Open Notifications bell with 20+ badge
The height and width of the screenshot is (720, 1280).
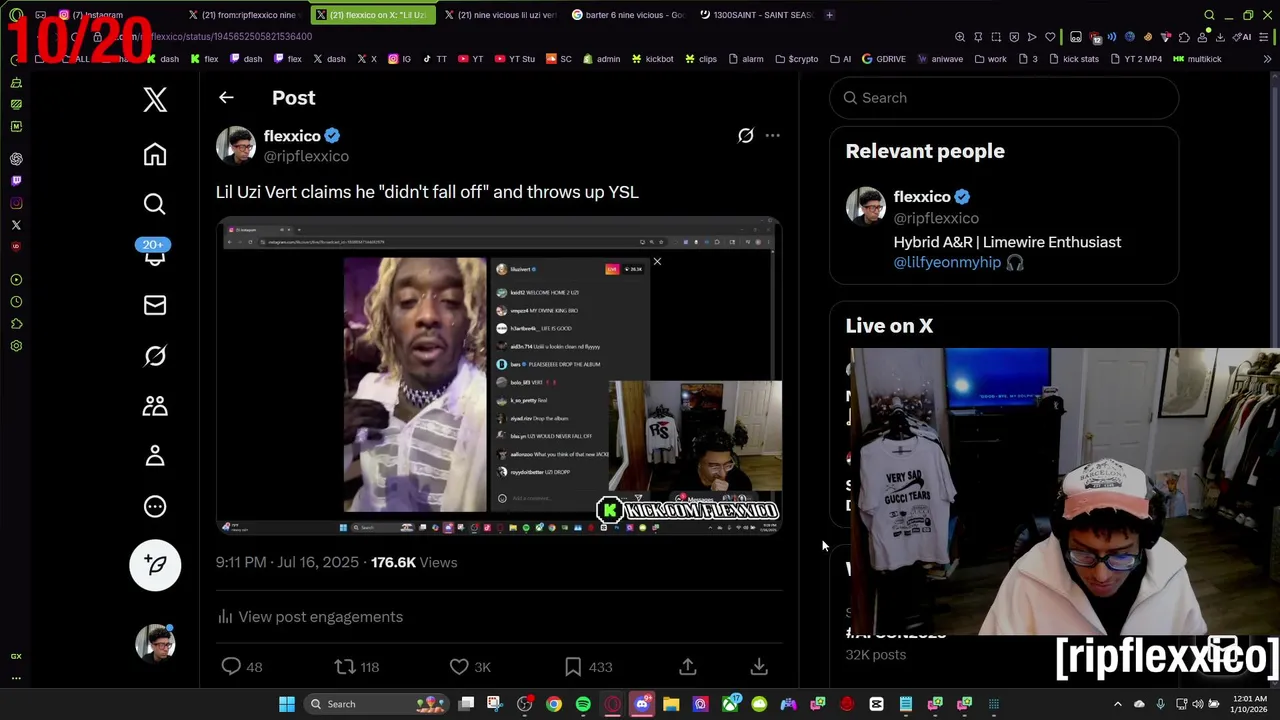(x=153, y=252)
